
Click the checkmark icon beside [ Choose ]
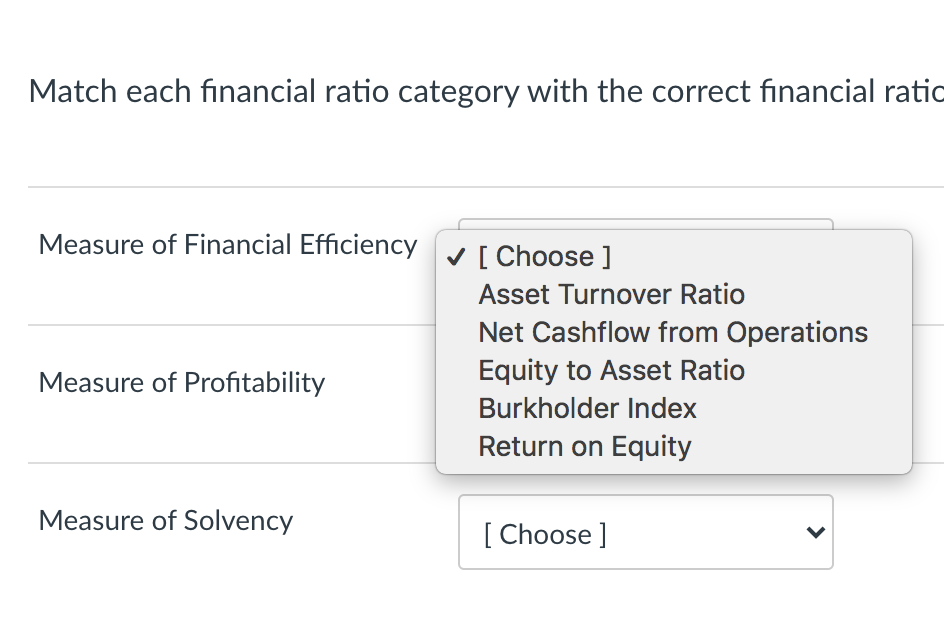coord(456,257)
